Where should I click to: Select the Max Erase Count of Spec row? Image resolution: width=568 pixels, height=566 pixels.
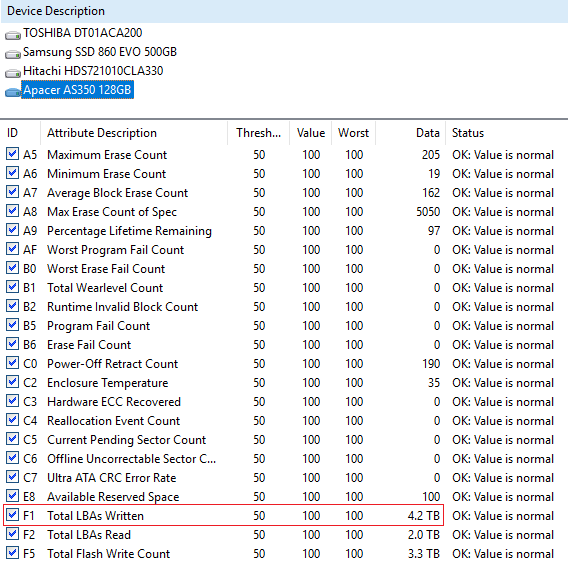point(284,212)
